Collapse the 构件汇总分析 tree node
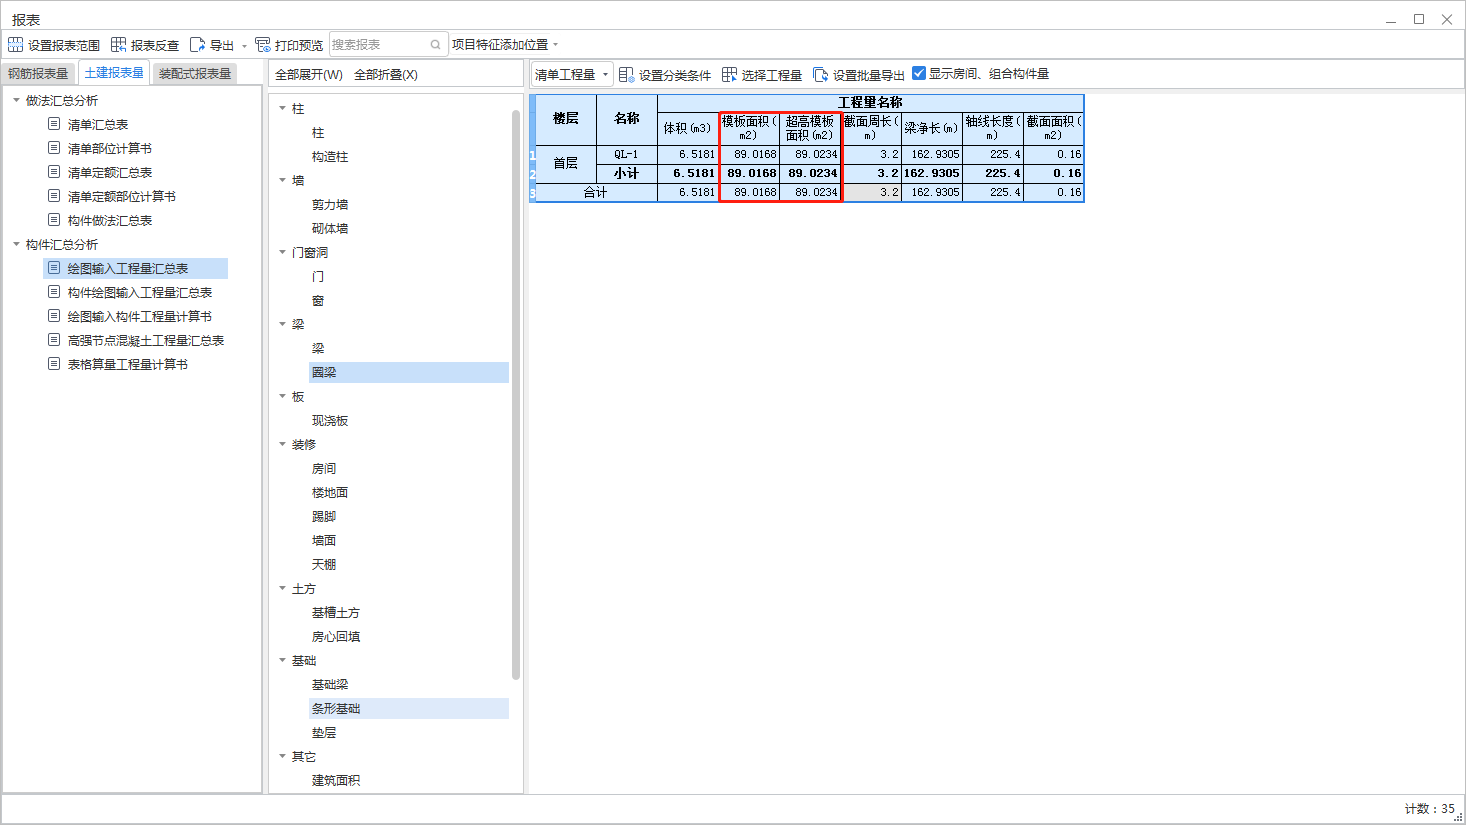1466x825 pixels. pyautogui.click(x=16, y=244)
